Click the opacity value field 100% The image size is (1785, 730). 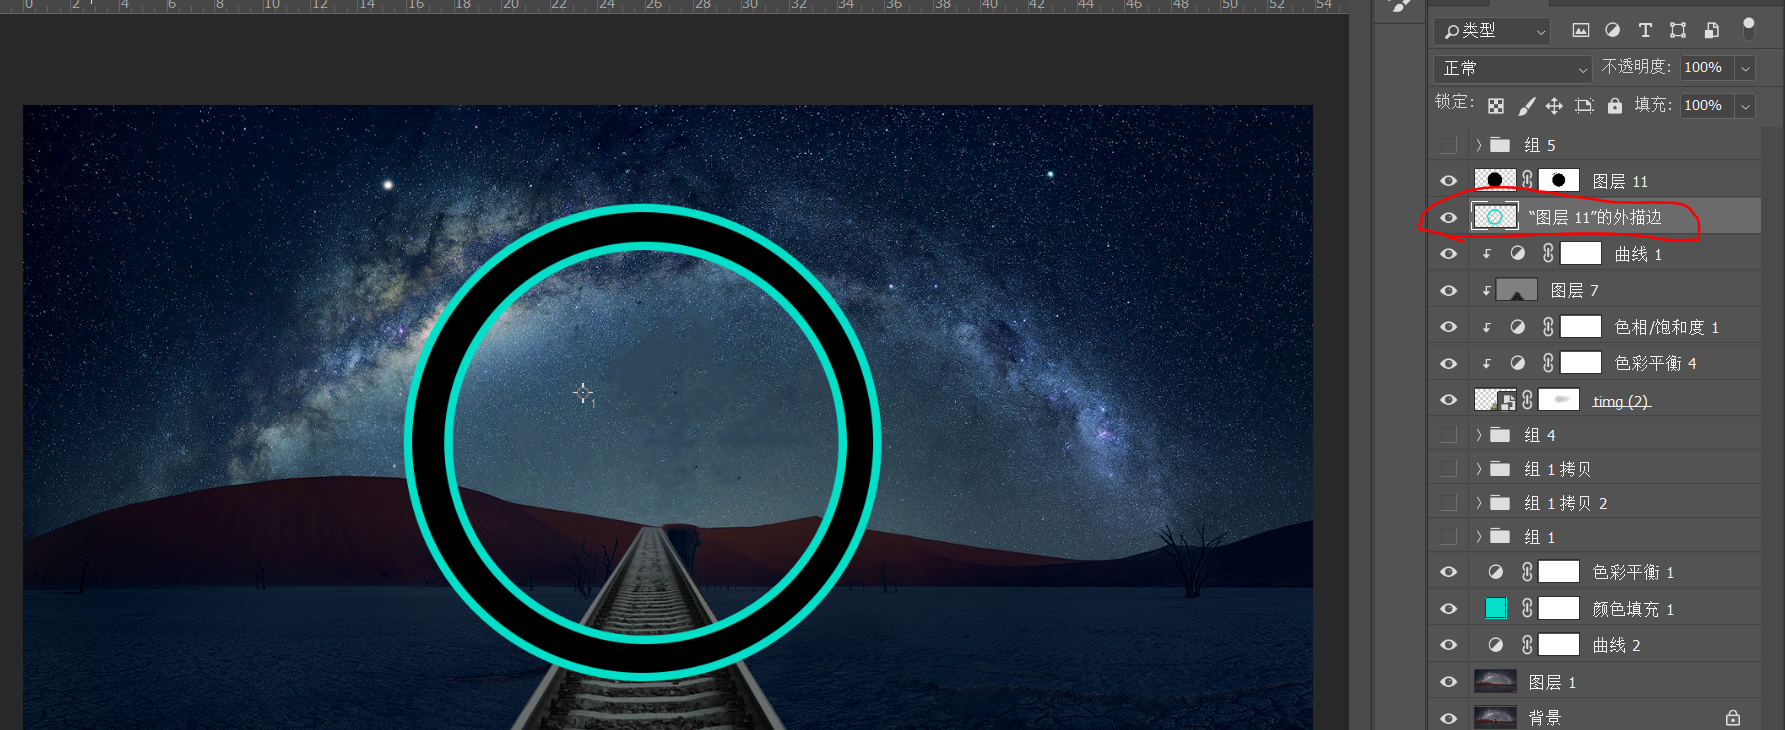click(1707, 68)
